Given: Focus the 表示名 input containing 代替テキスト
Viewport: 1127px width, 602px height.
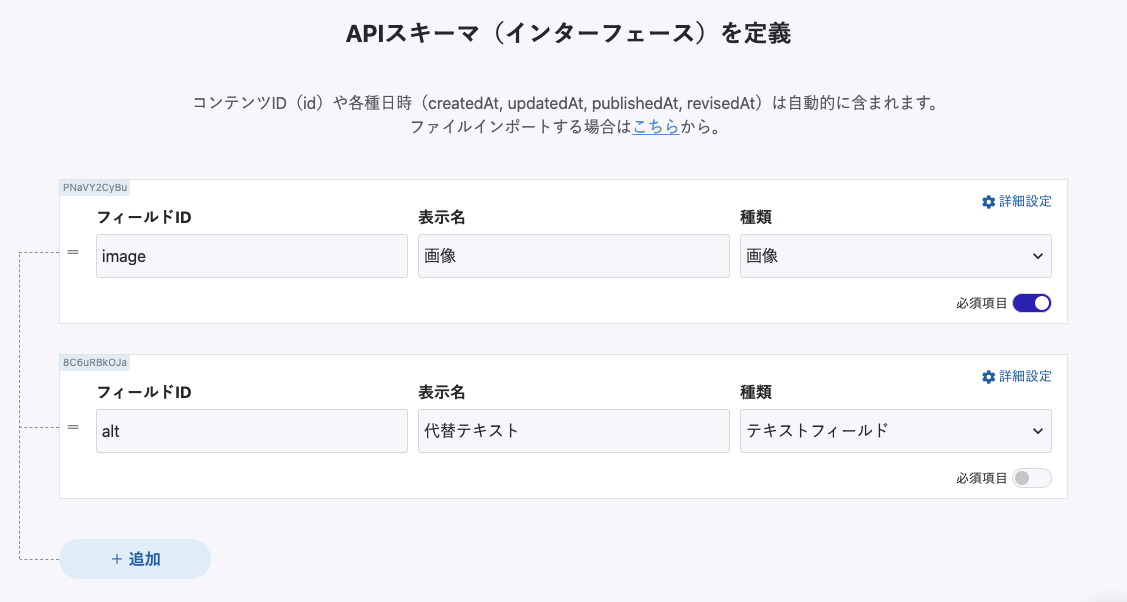Looking at the screenshot, I should [x=573, y=431].
